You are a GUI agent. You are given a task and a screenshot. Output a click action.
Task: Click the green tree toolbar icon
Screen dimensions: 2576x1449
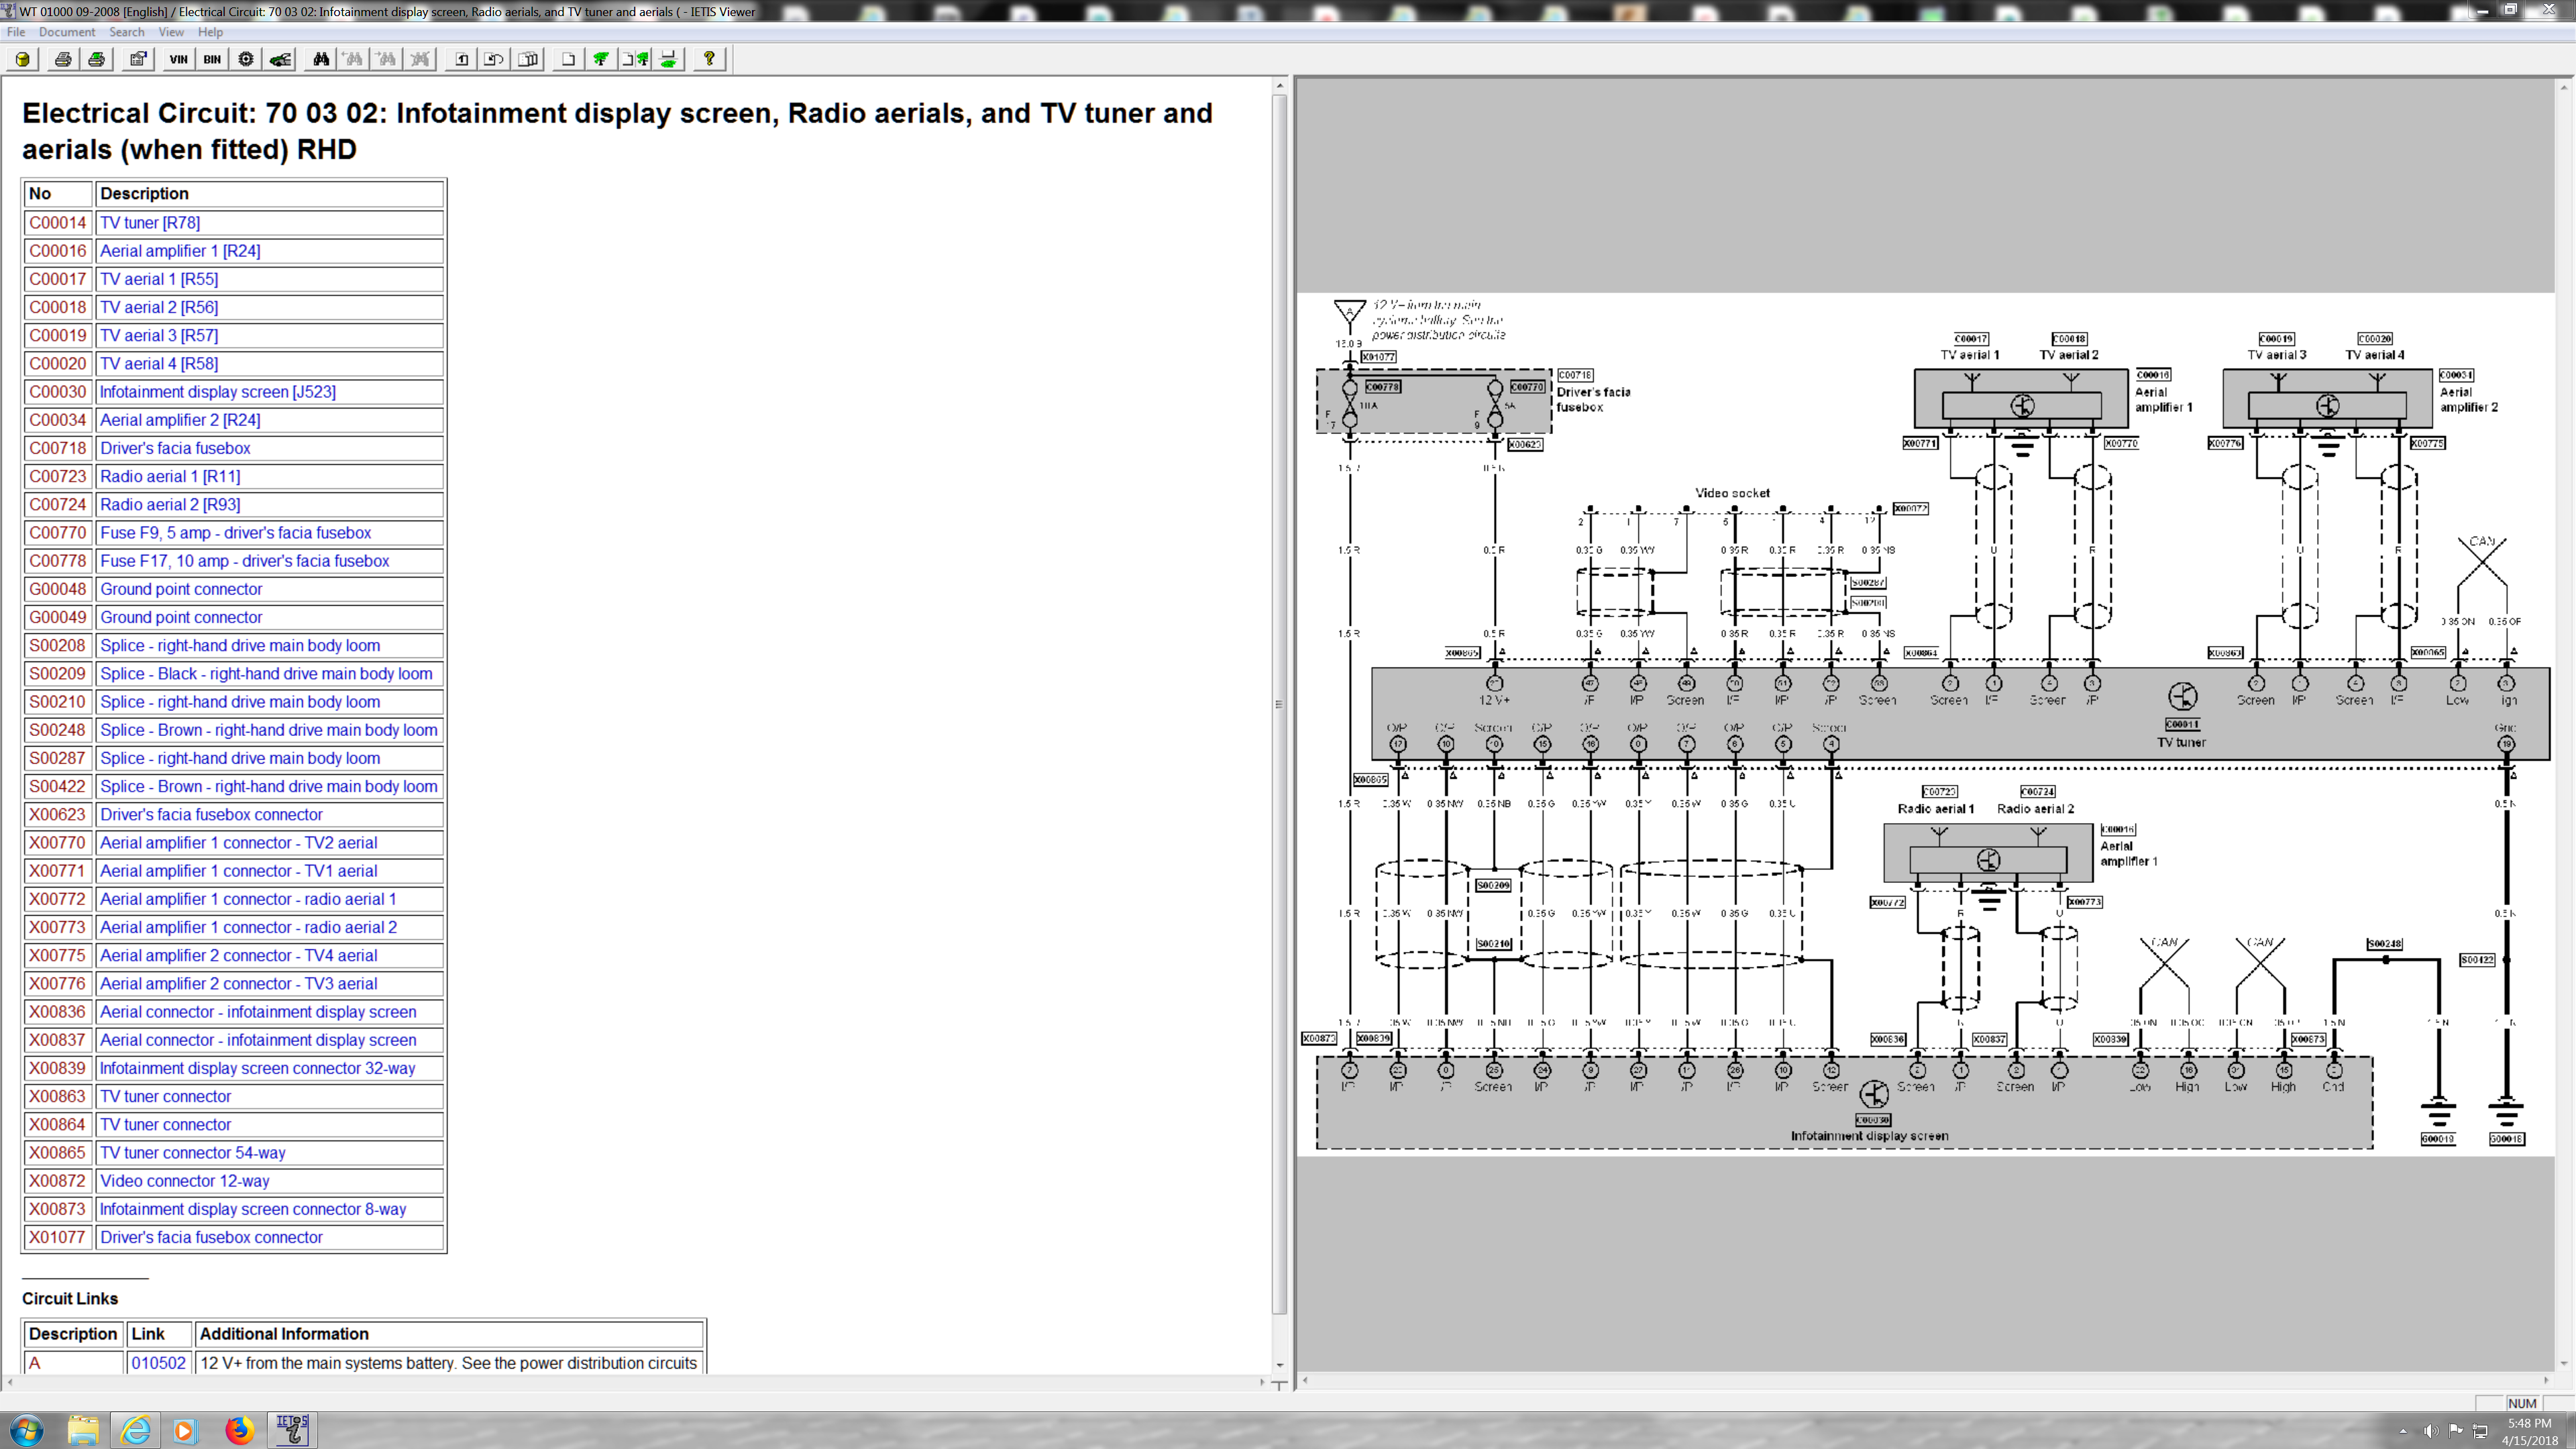tap(601, 59)
